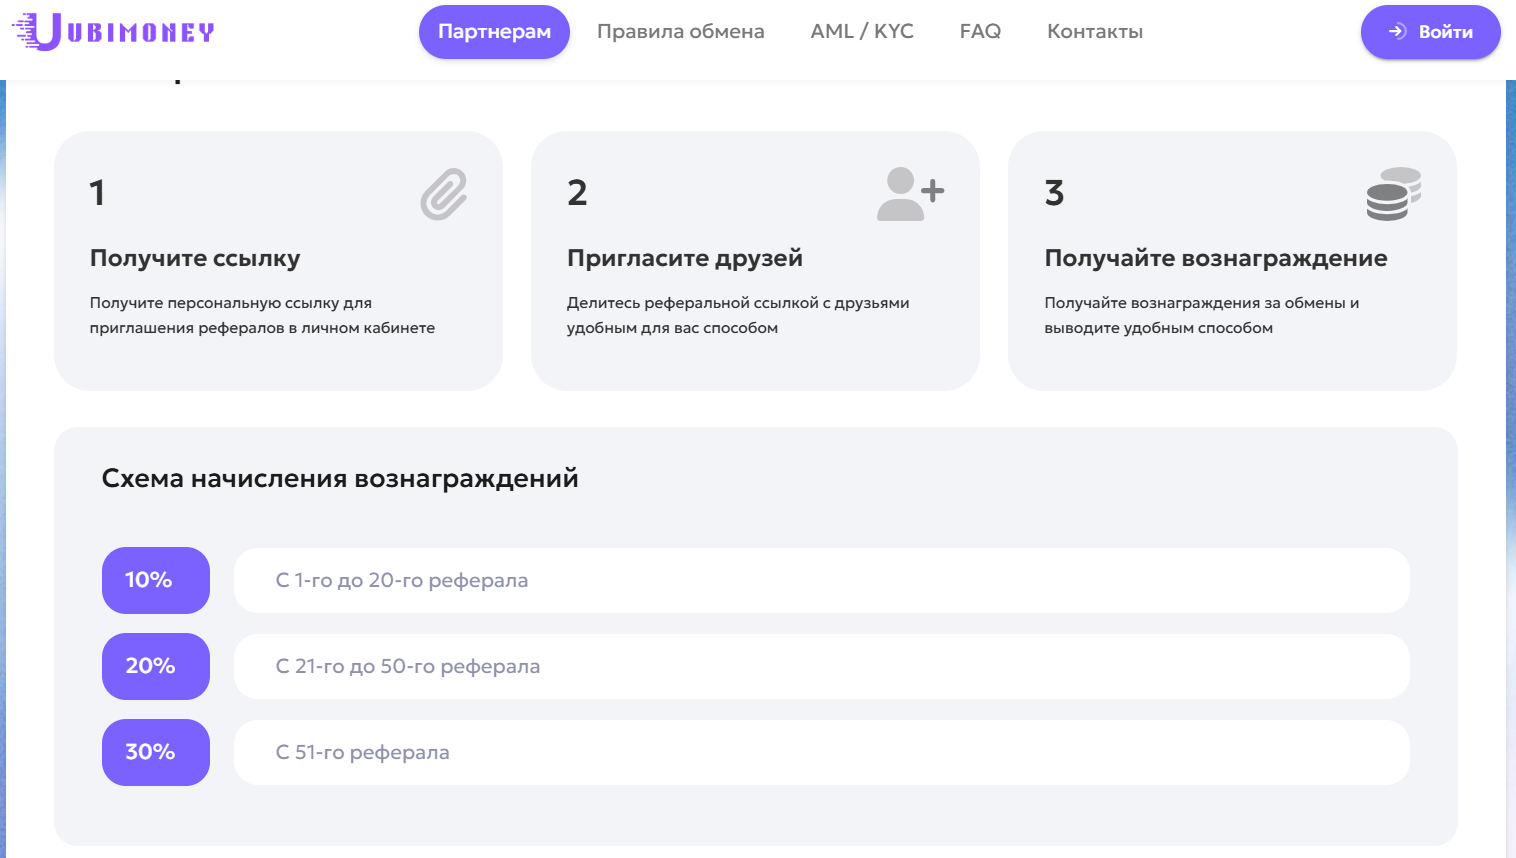Click the Войти login button
The width and height of the screenshot is (1516, 858).
tap(1431, 32)
